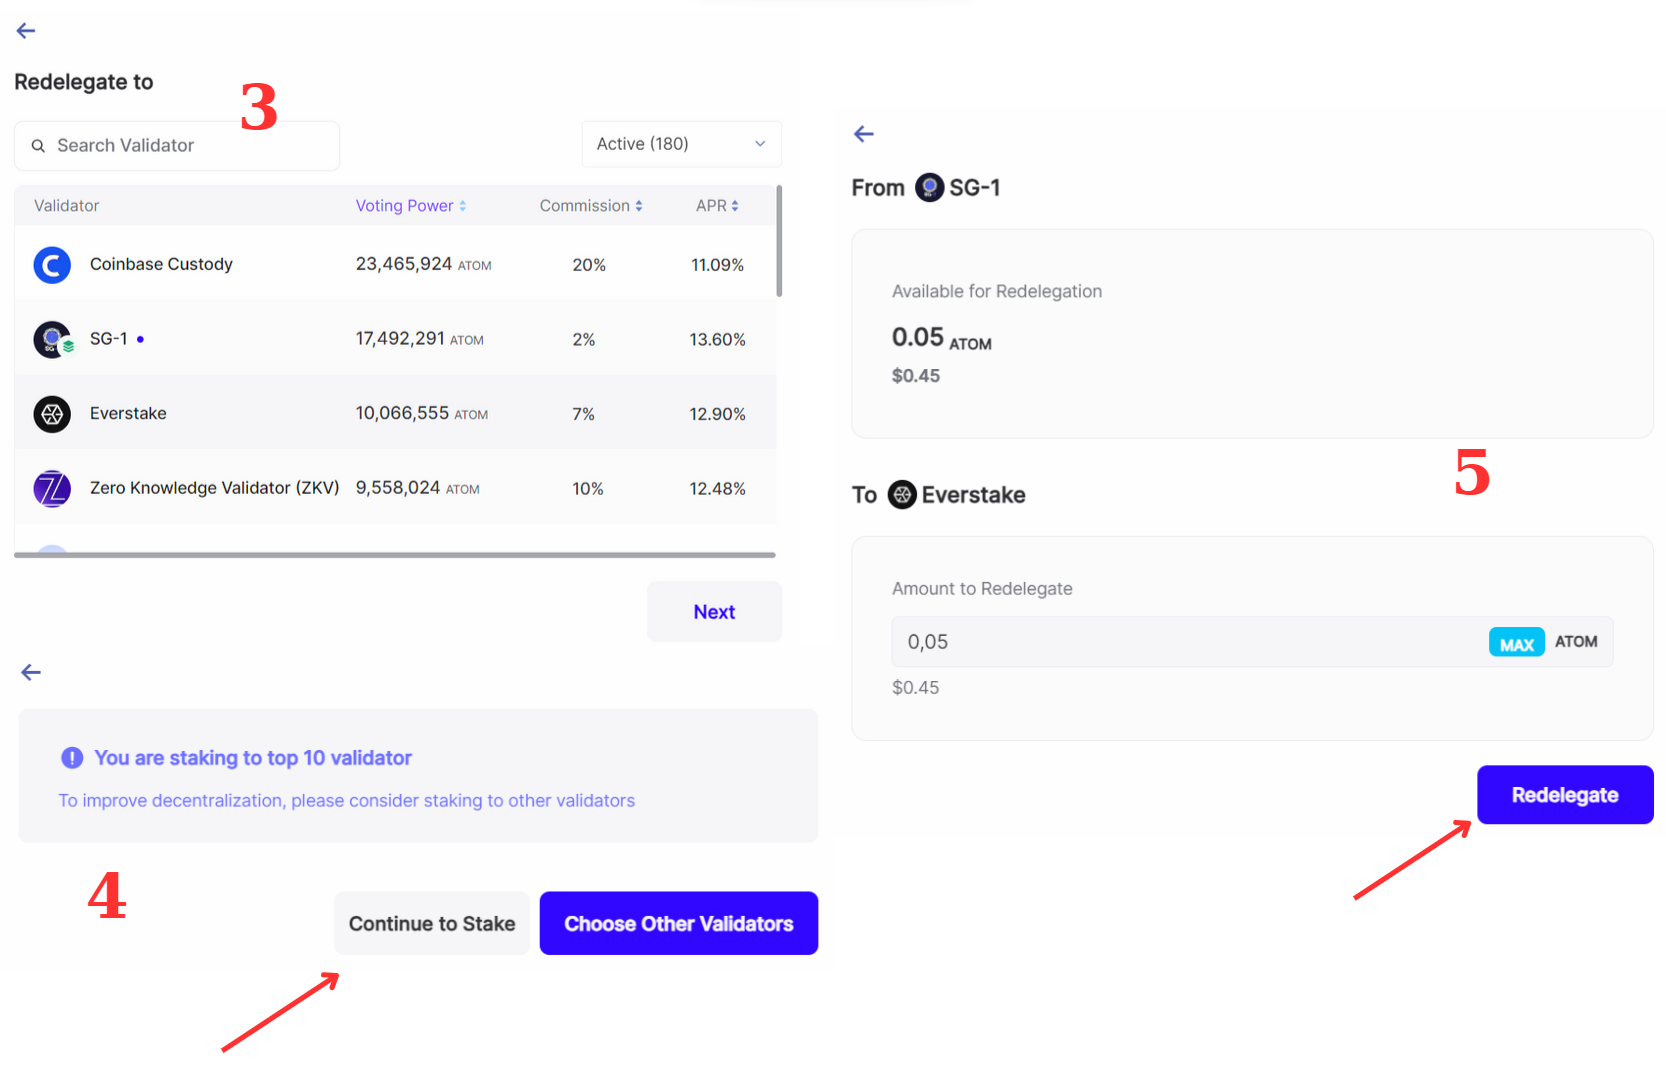Click the 13.60% APR cell
Viewport: 1666px width, 1067px height.
click(717, 340)
